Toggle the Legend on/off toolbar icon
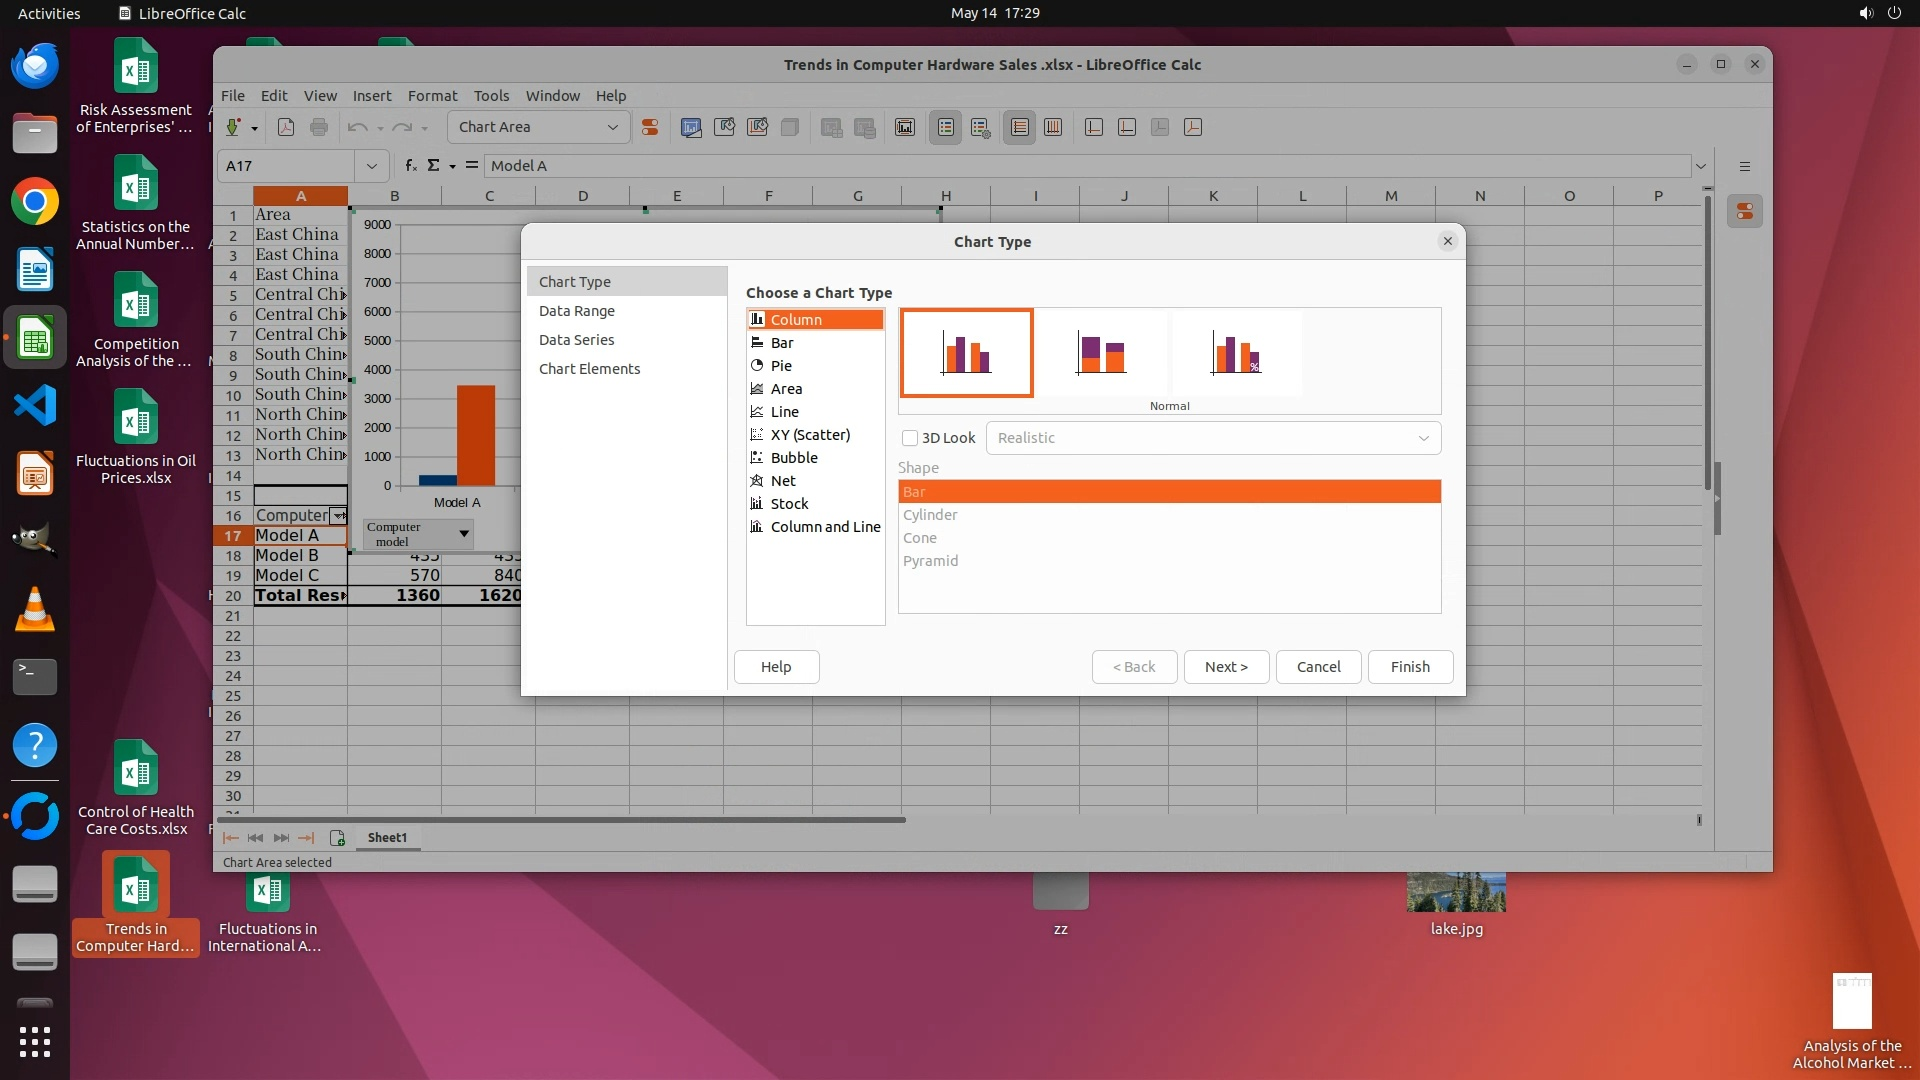The image size is (1920, 1080). [945, 127]
